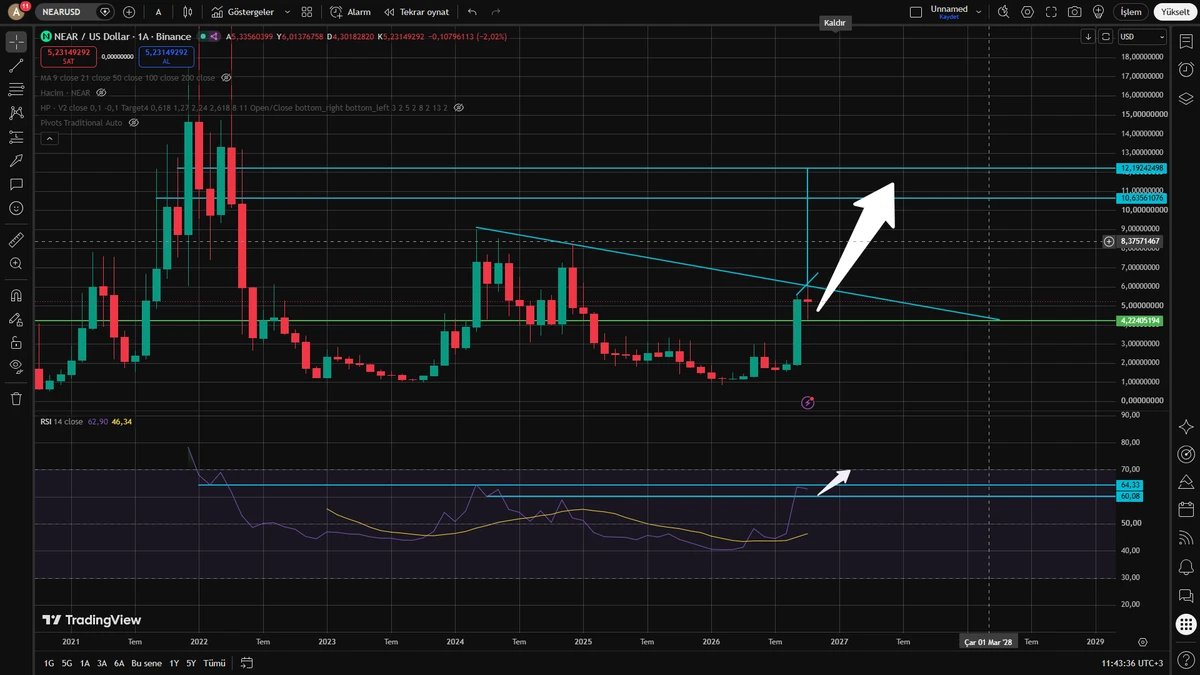Select the Tümü time range
1200x675 pixels.
pos(214,663)
